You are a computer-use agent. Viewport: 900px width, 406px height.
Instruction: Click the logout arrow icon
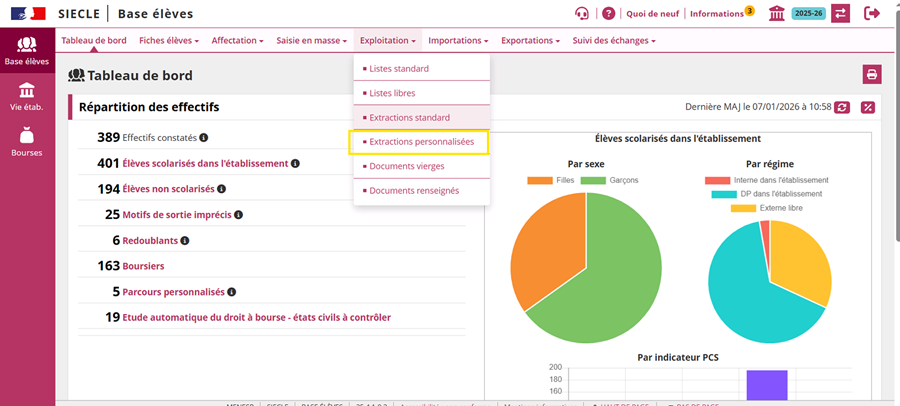[872, 13]
